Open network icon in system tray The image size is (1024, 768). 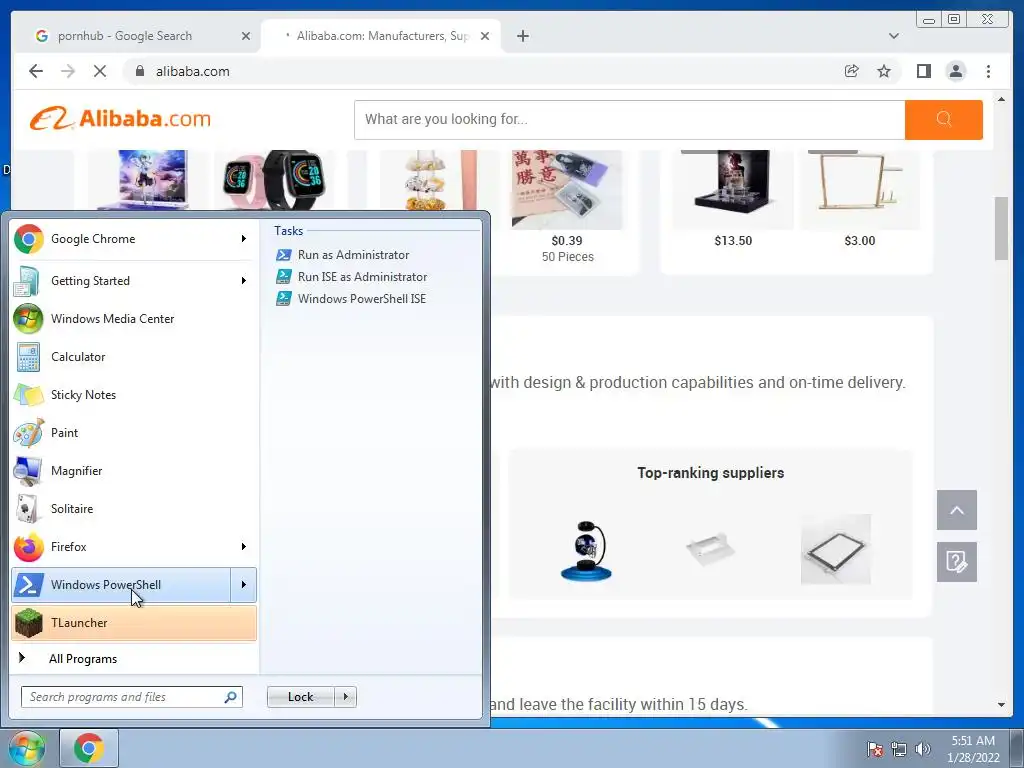pos(899,749)
